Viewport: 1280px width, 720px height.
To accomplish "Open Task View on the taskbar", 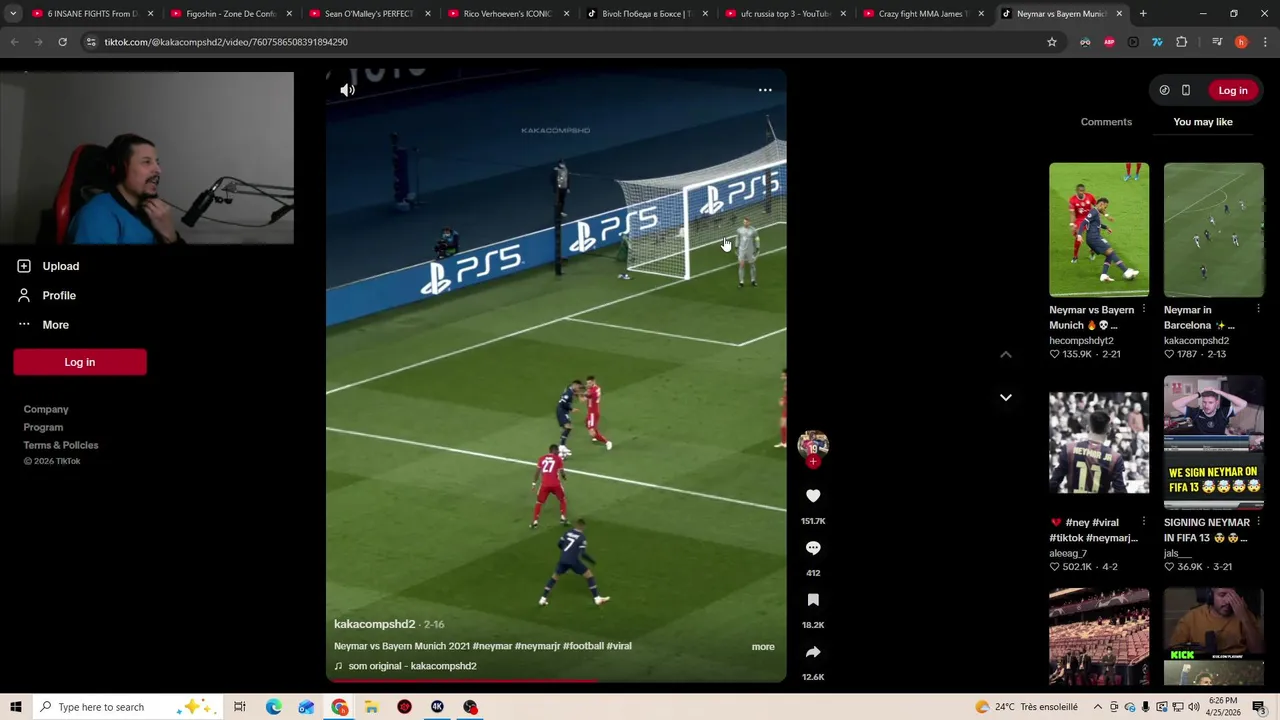I will tap(240, 707).
